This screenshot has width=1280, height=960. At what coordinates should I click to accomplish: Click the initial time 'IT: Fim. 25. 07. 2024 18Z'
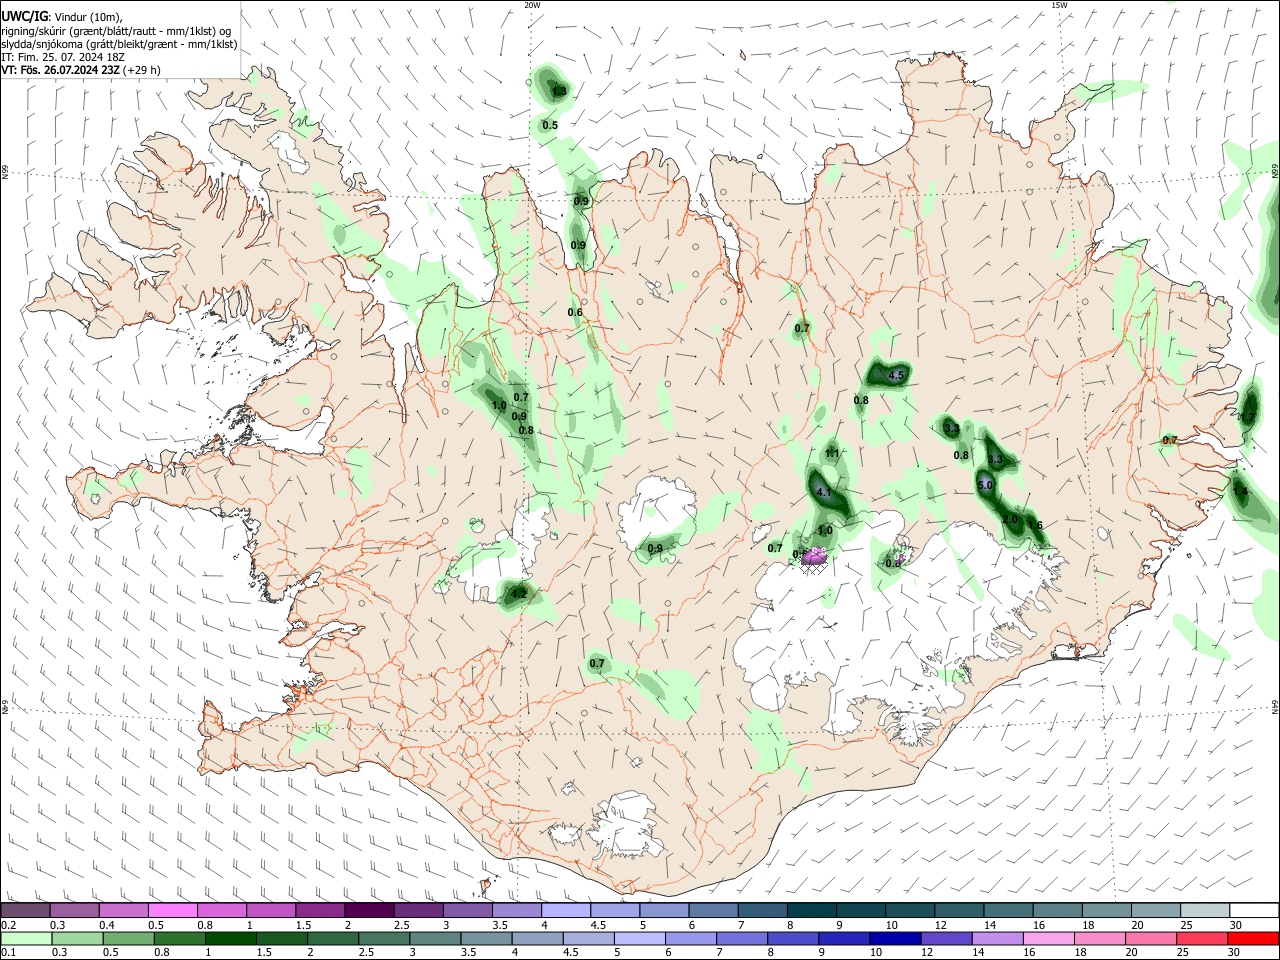63,57
